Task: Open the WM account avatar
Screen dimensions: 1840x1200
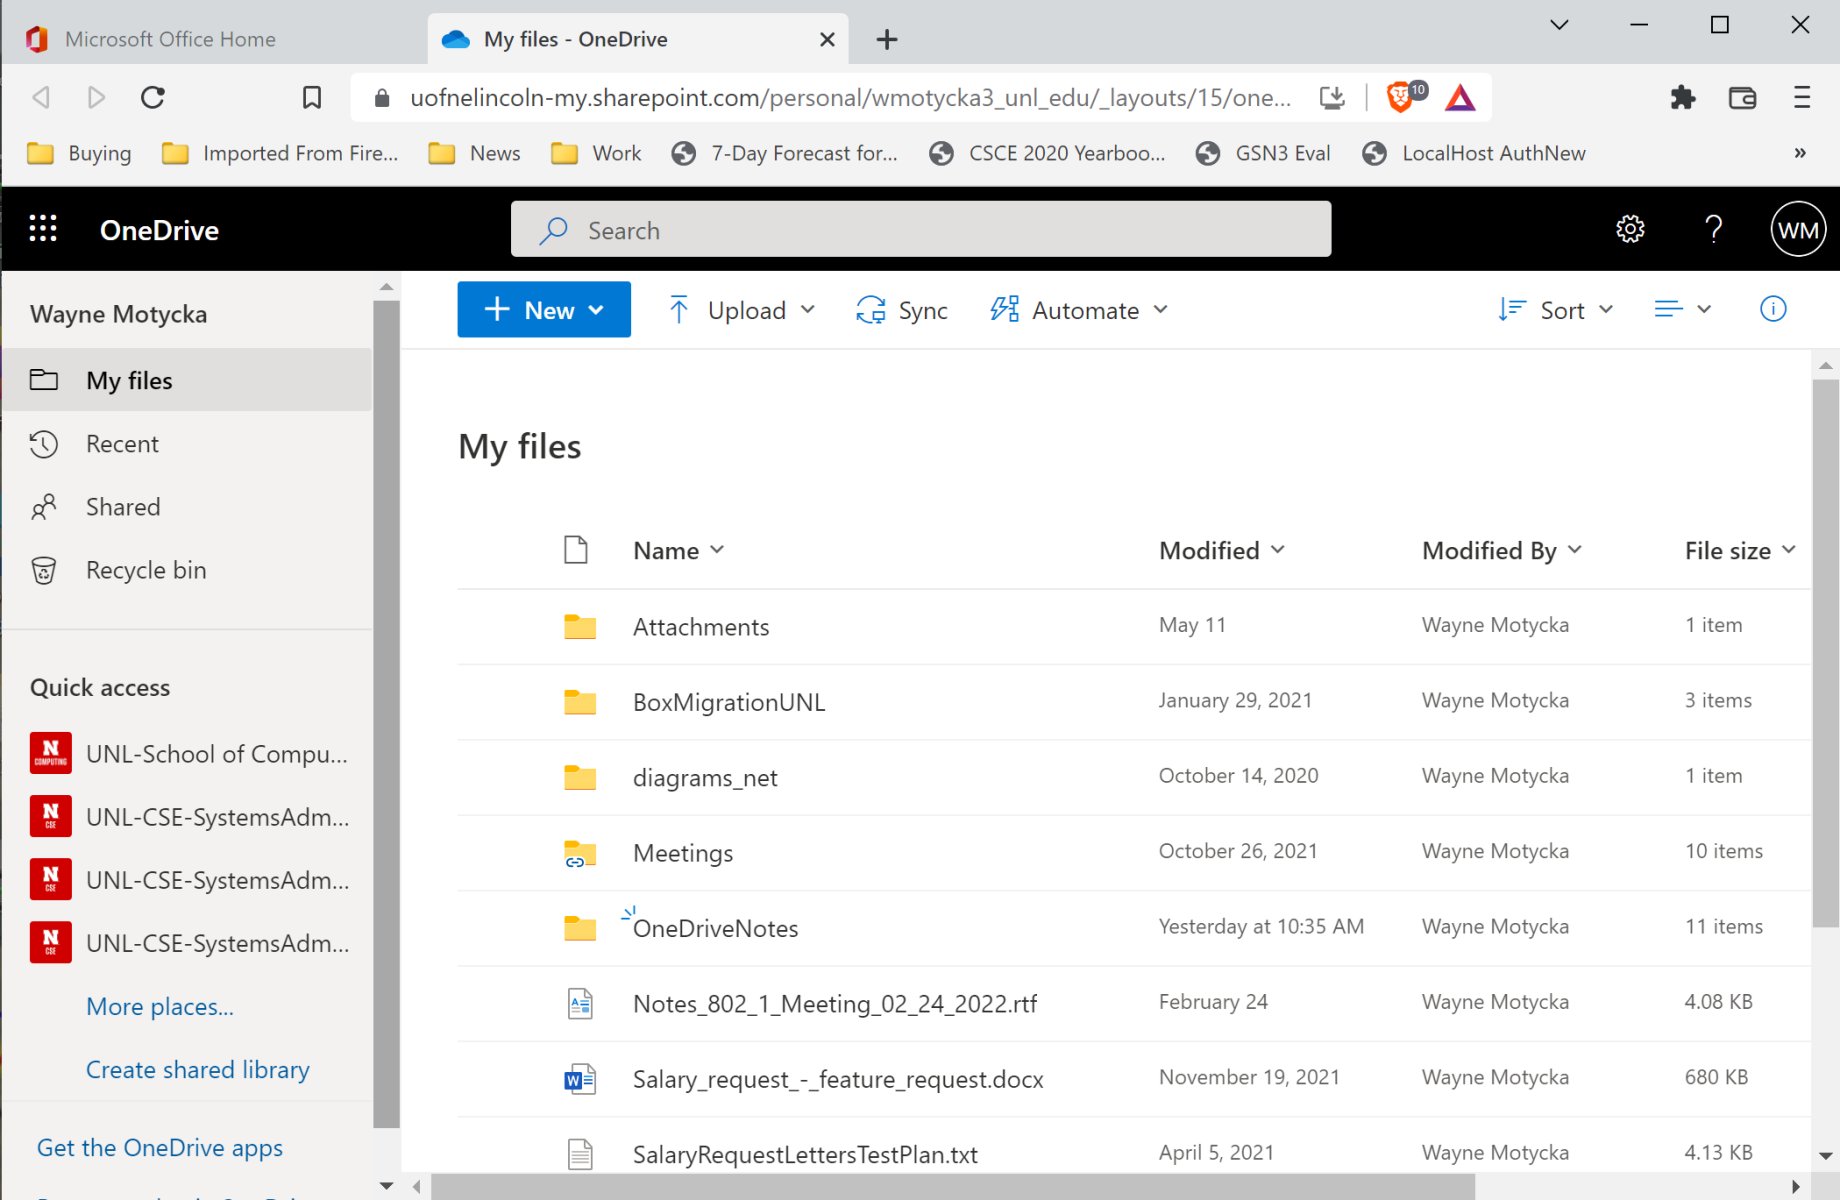Action: point(1797,229)
